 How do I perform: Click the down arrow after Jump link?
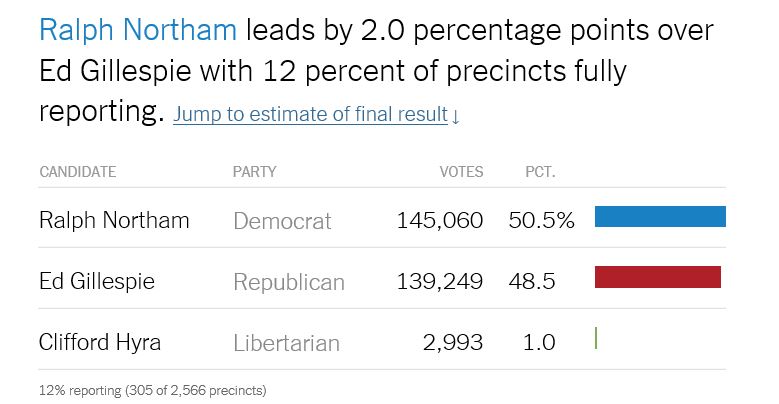click(456, 116)
